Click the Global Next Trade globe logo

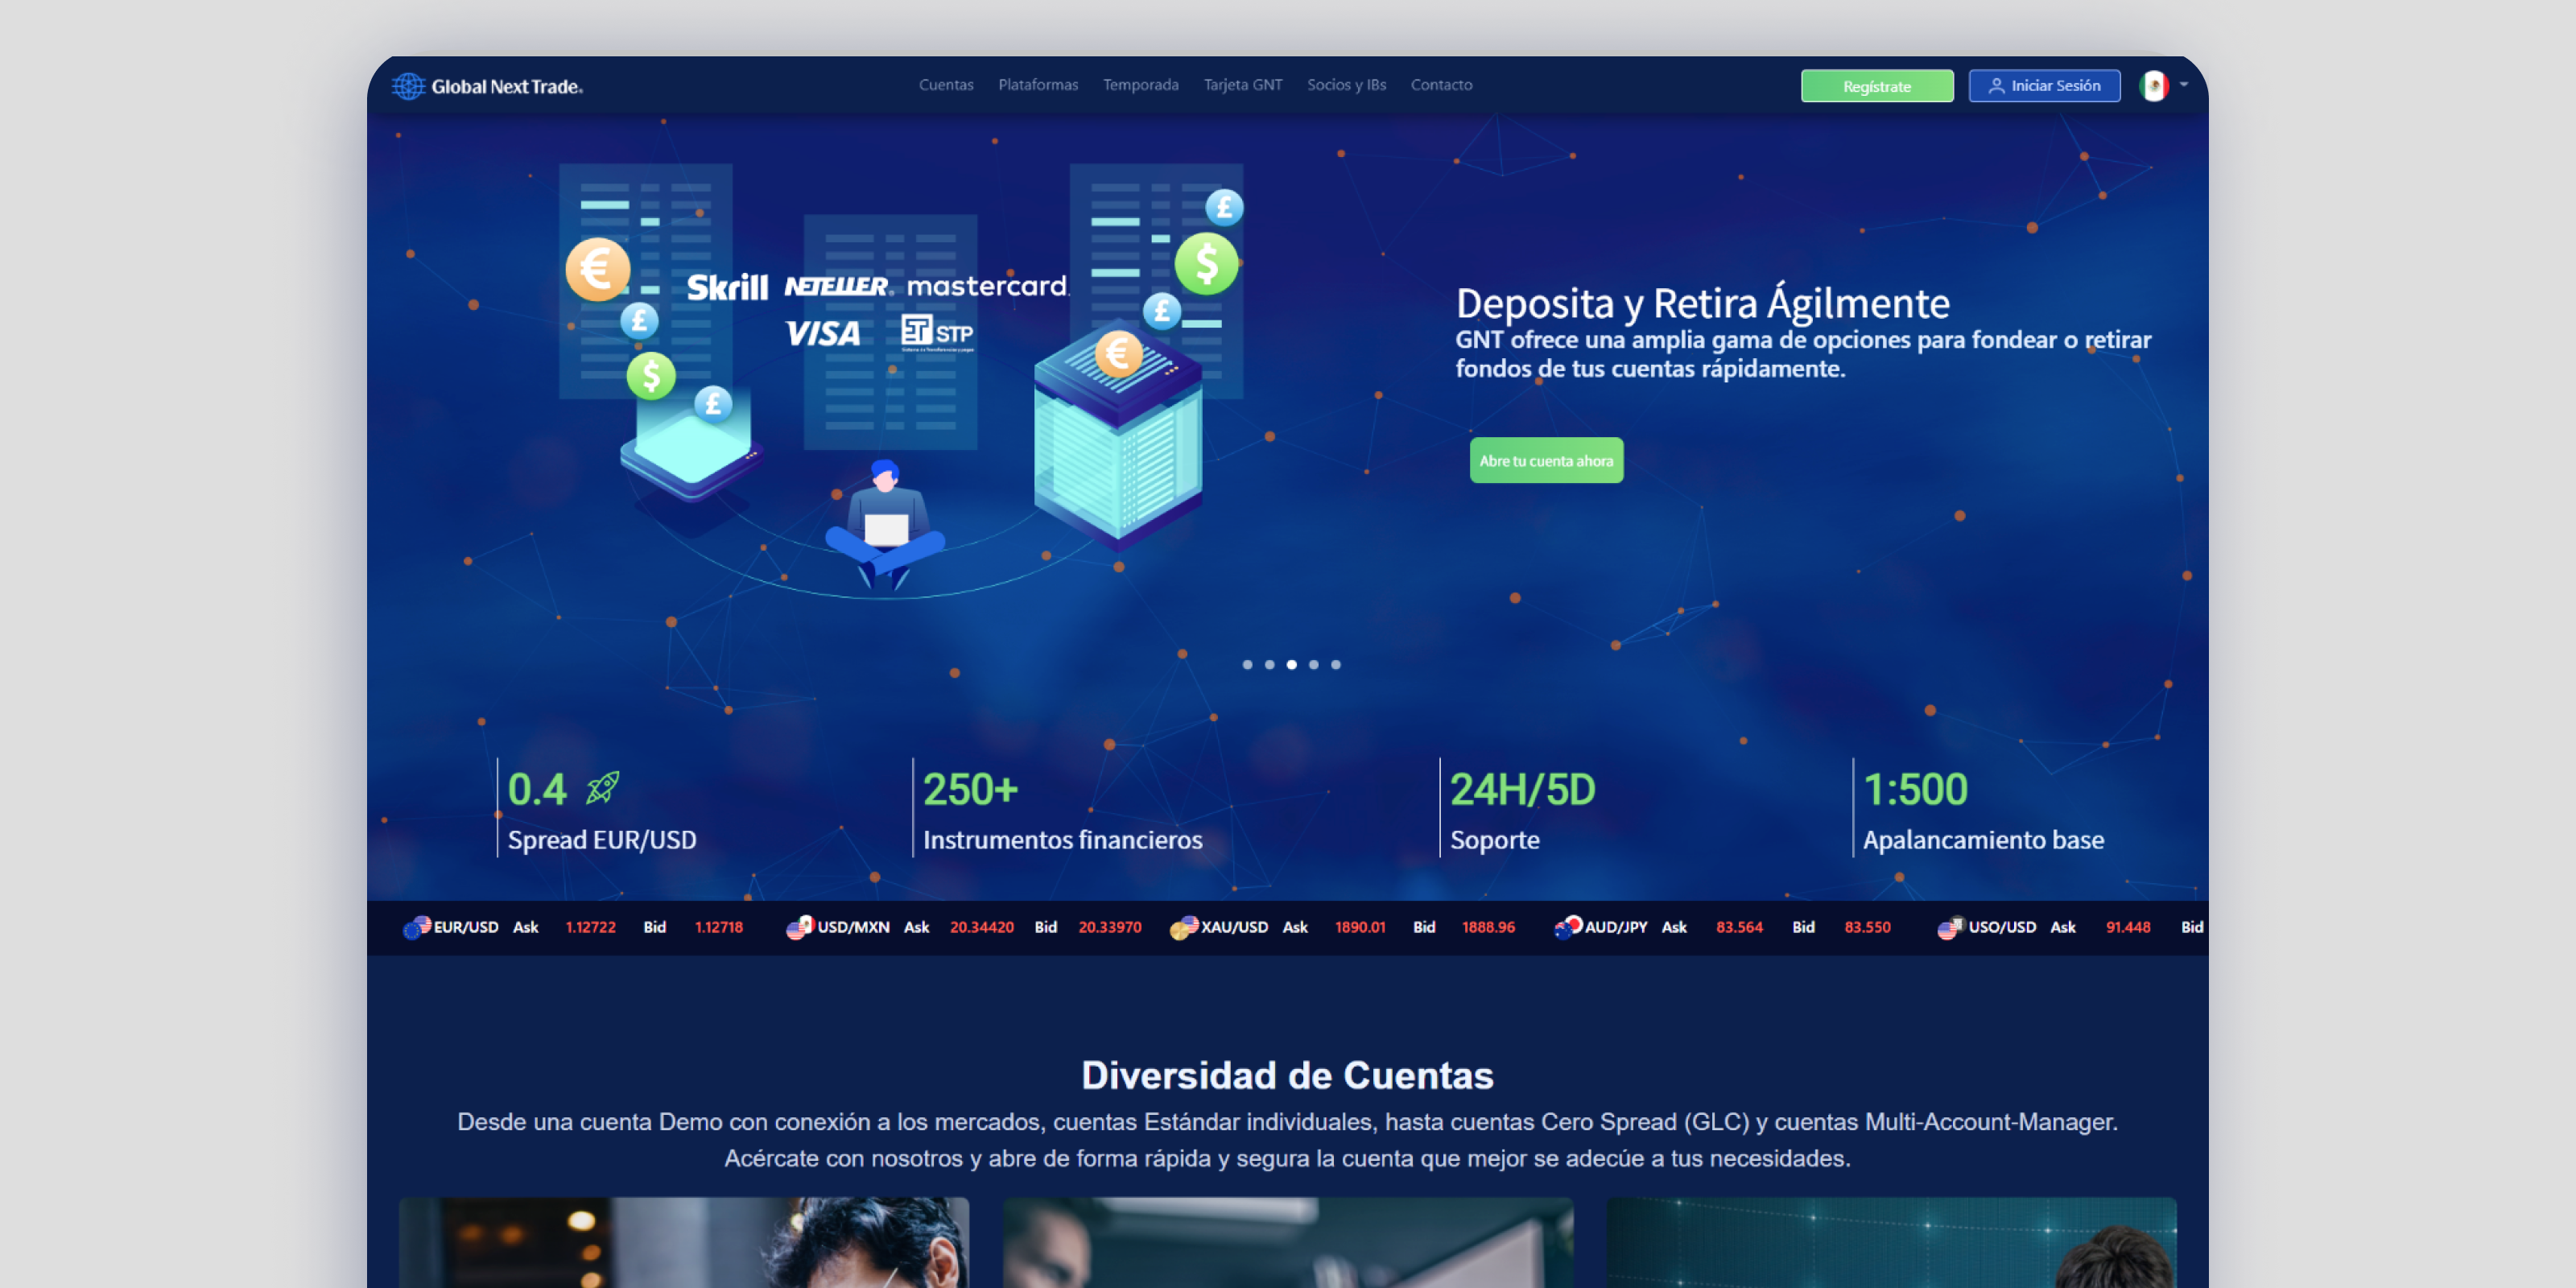408,86
